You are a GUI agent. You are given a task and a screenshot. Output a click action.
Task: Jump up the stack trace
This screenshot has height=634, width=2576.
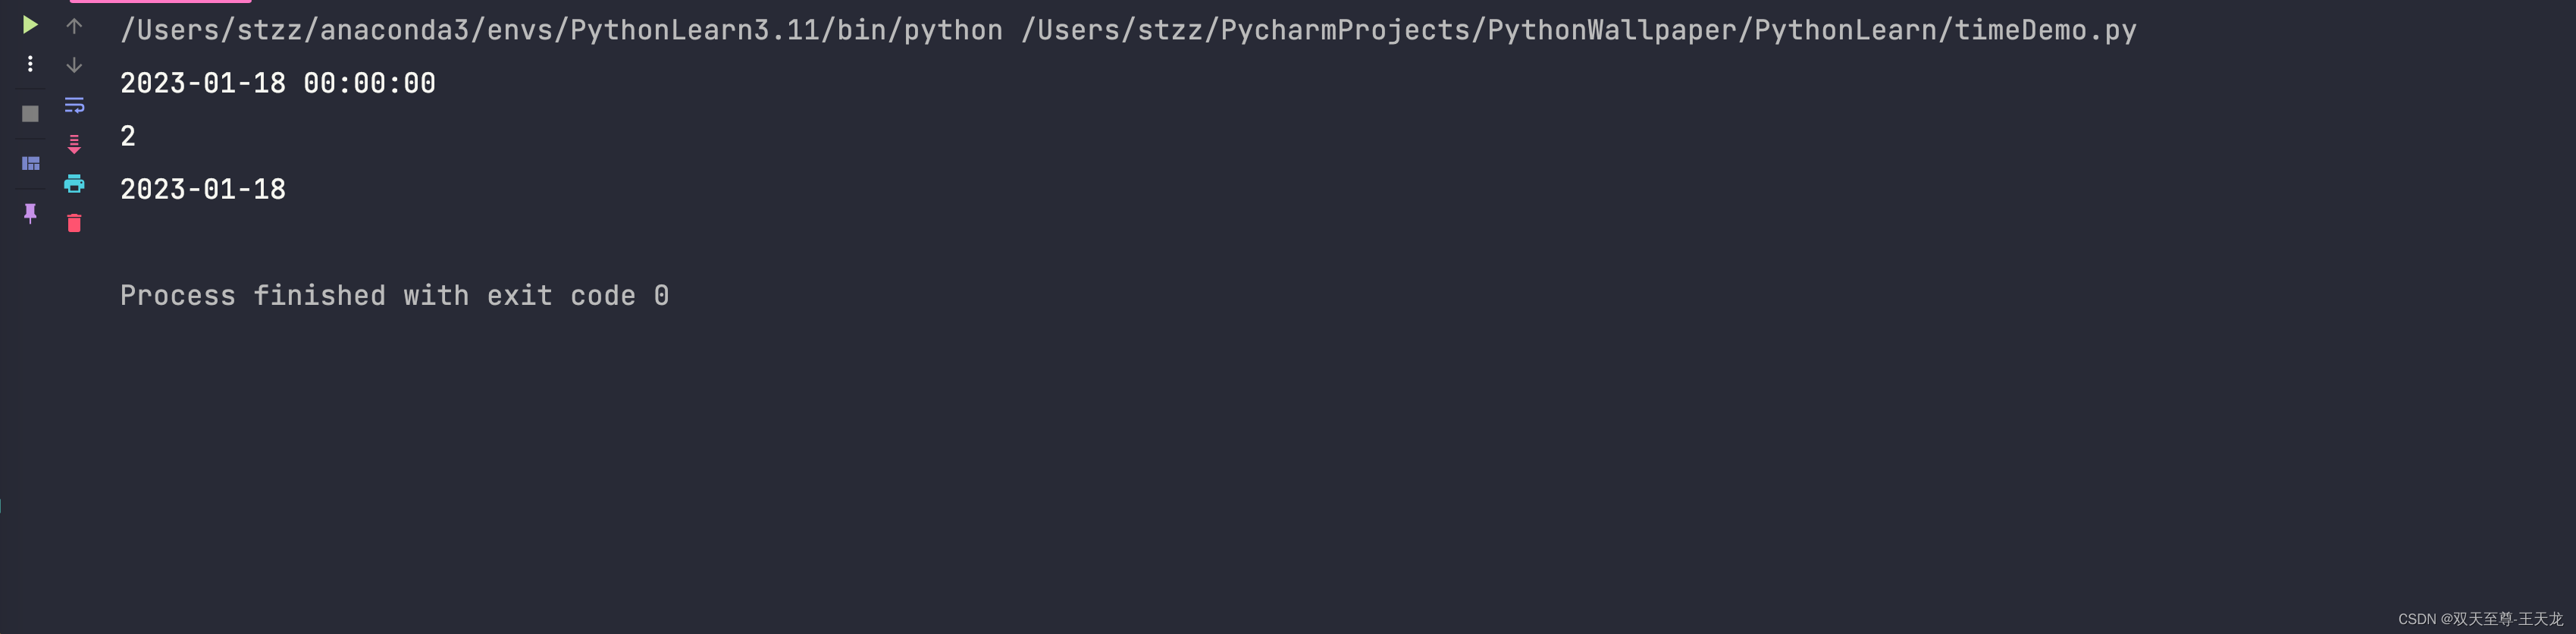(74, 25)
